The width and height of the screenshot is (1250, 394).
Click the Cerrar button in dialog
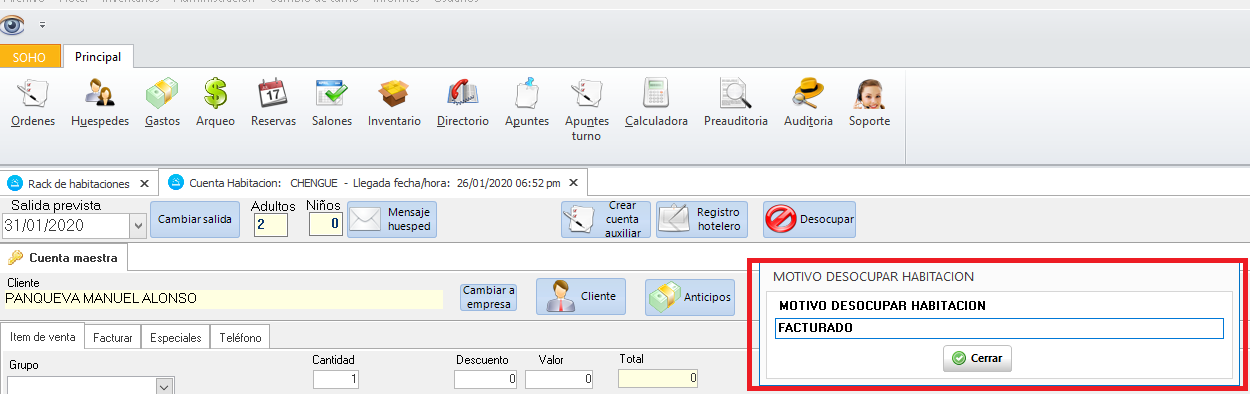[977, 358]
